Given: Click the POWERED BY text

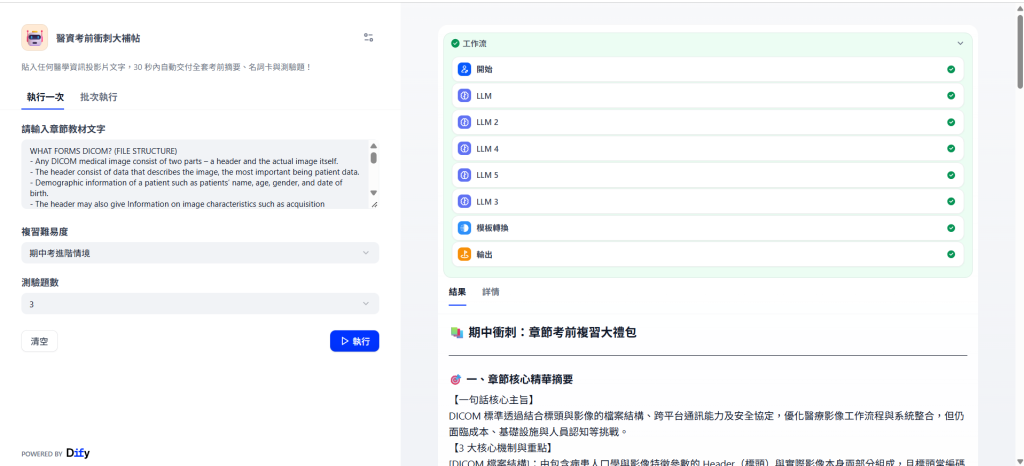Looking at the screenshot, I should click(42, 454).
